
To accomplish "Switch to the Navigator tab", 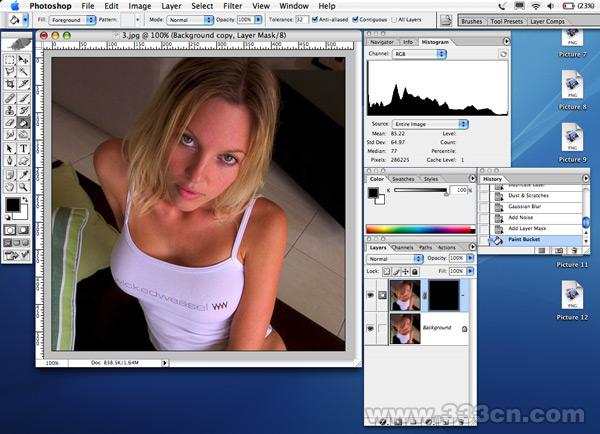I will 381,42.
